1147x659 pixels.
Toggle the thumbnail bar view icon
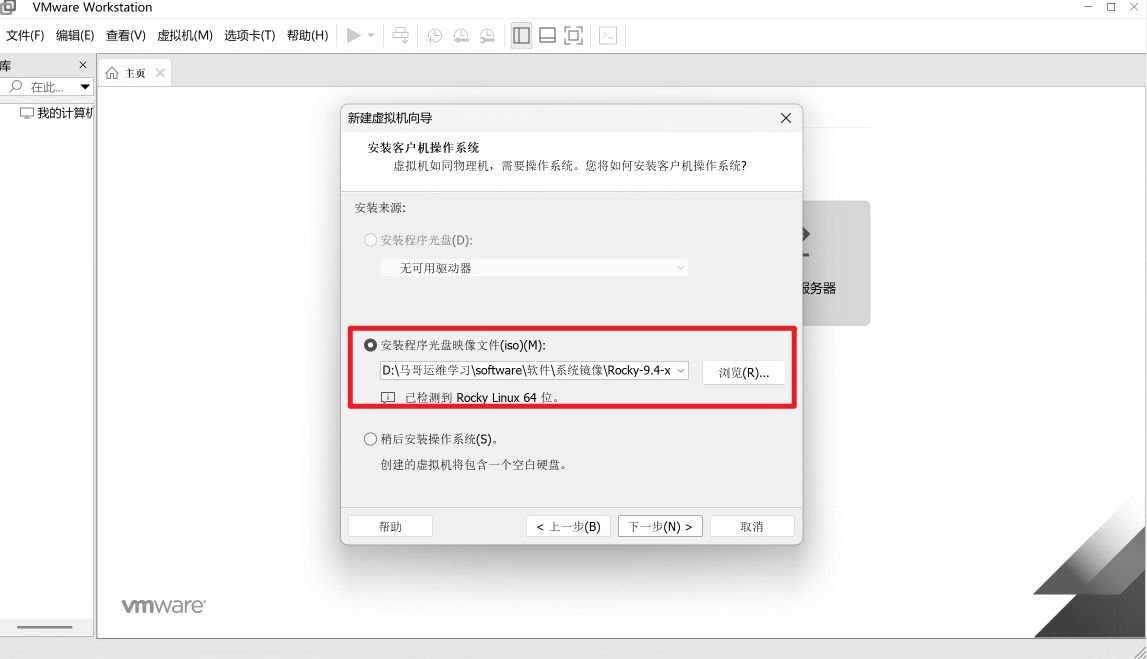[x=547, y=35]
